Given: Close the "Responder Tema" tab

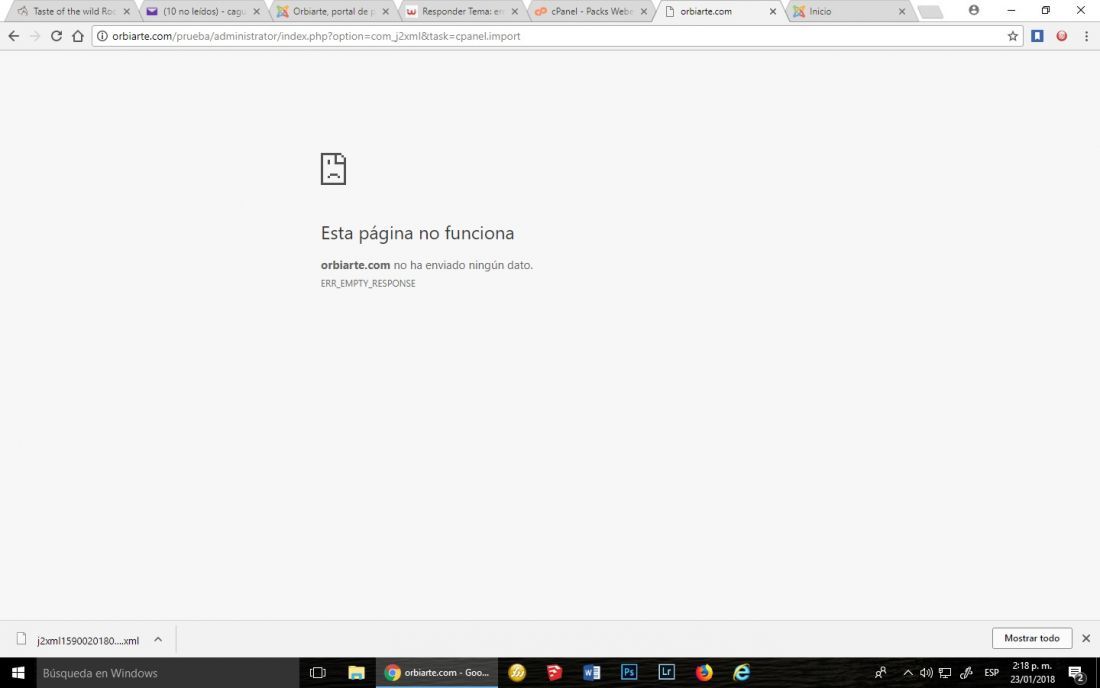Looking at the screenshot, I should 514,12.
